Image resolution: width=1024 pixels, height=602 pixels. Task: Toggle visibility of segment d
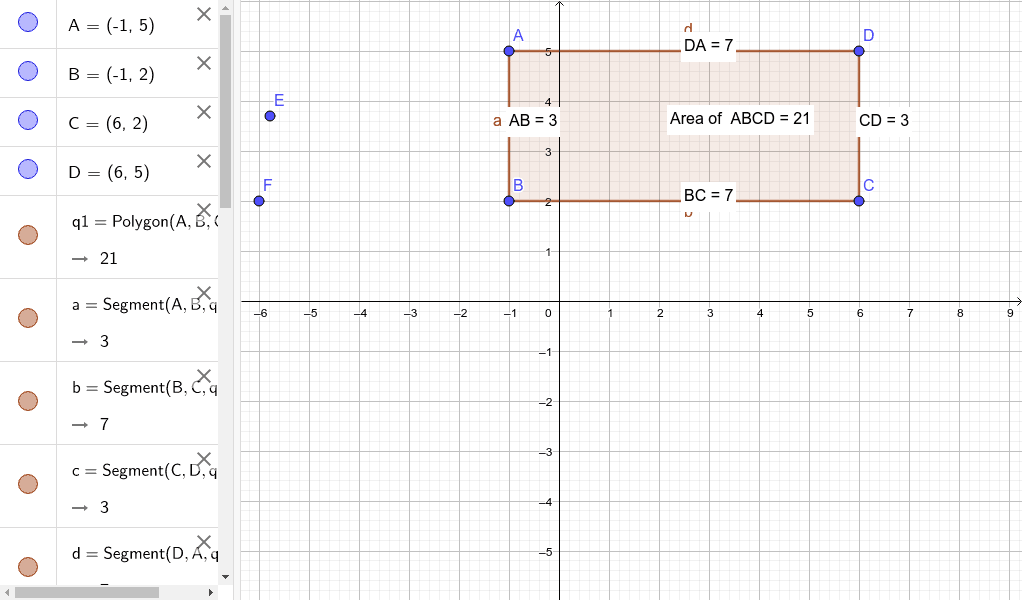28,567
